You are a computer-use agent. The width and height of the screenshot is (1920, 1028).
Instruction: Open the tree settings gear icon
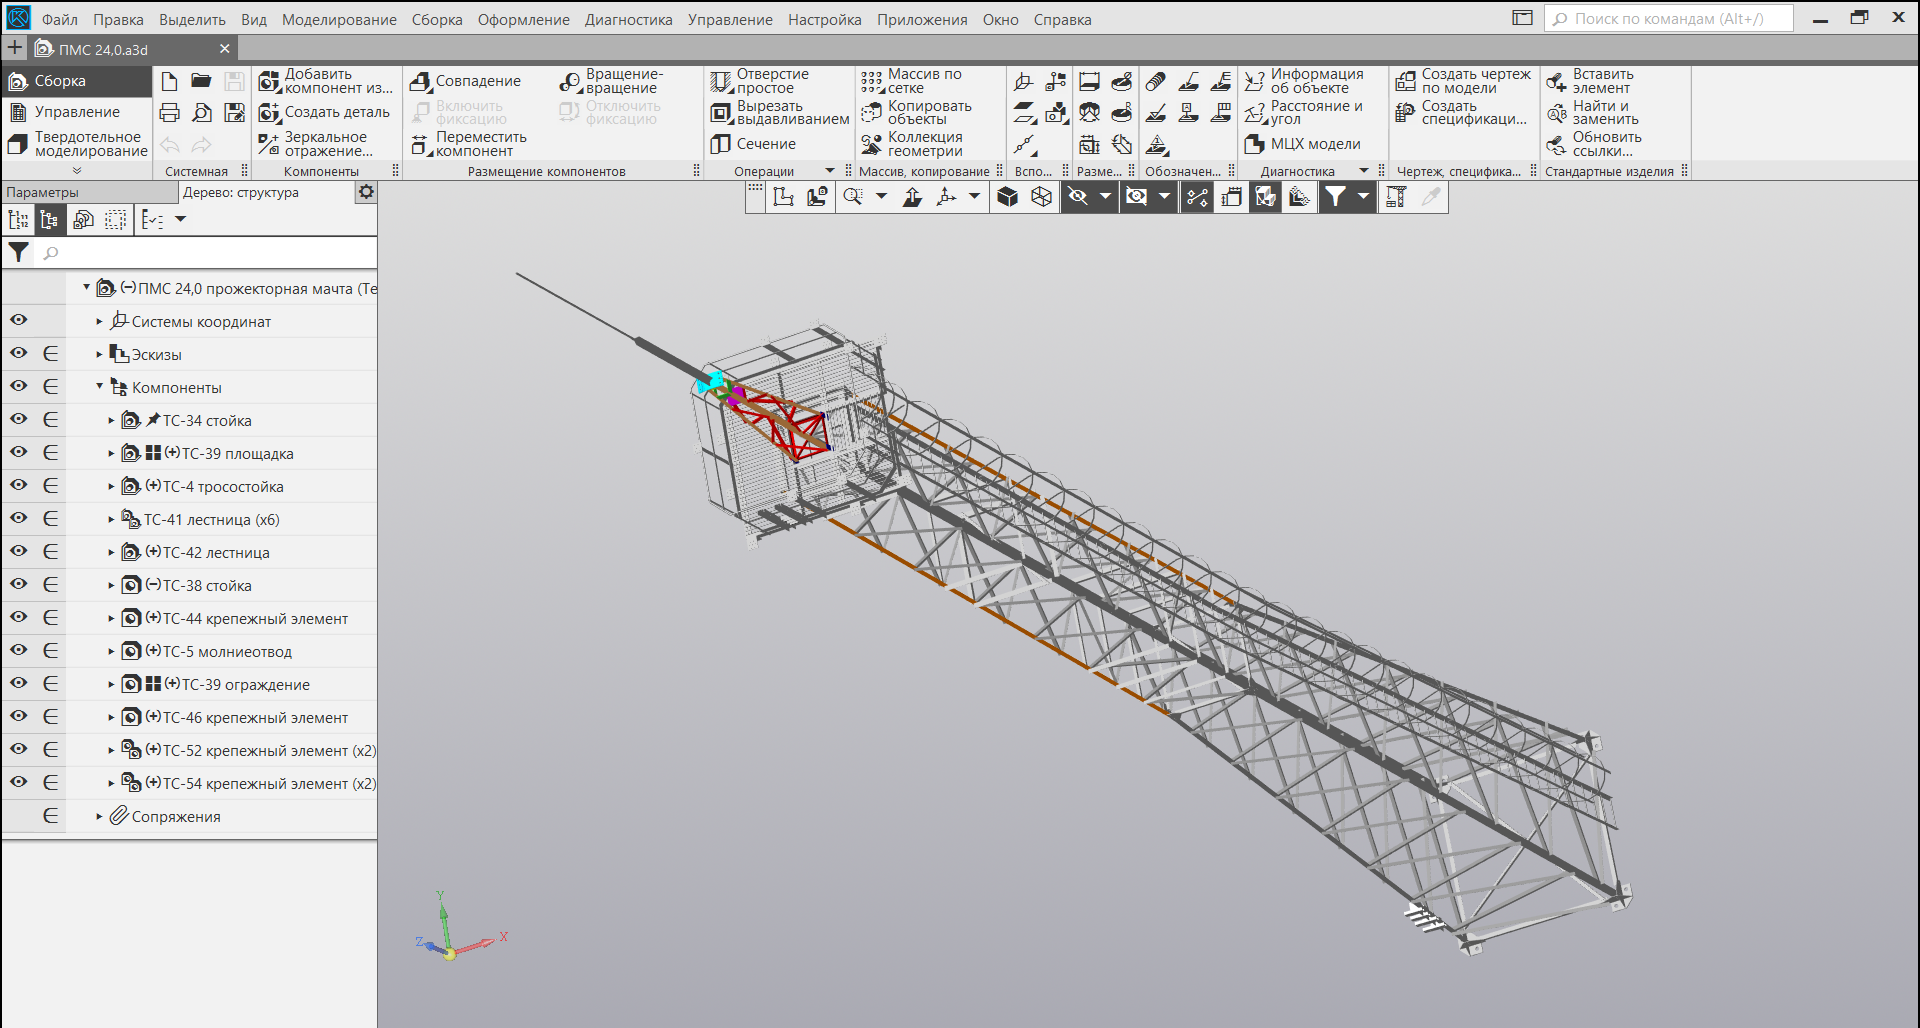[x=366, y=192]
